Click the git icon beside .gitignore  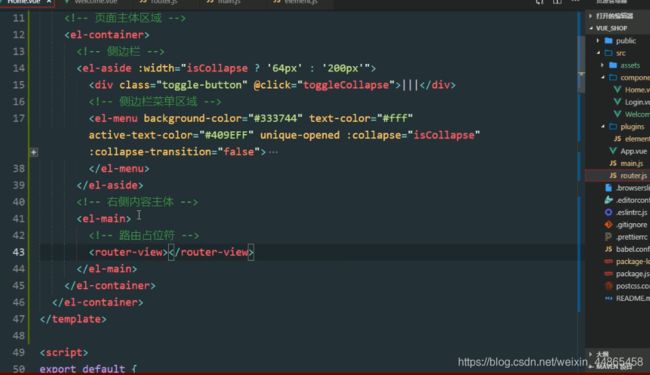pos(609,225)
